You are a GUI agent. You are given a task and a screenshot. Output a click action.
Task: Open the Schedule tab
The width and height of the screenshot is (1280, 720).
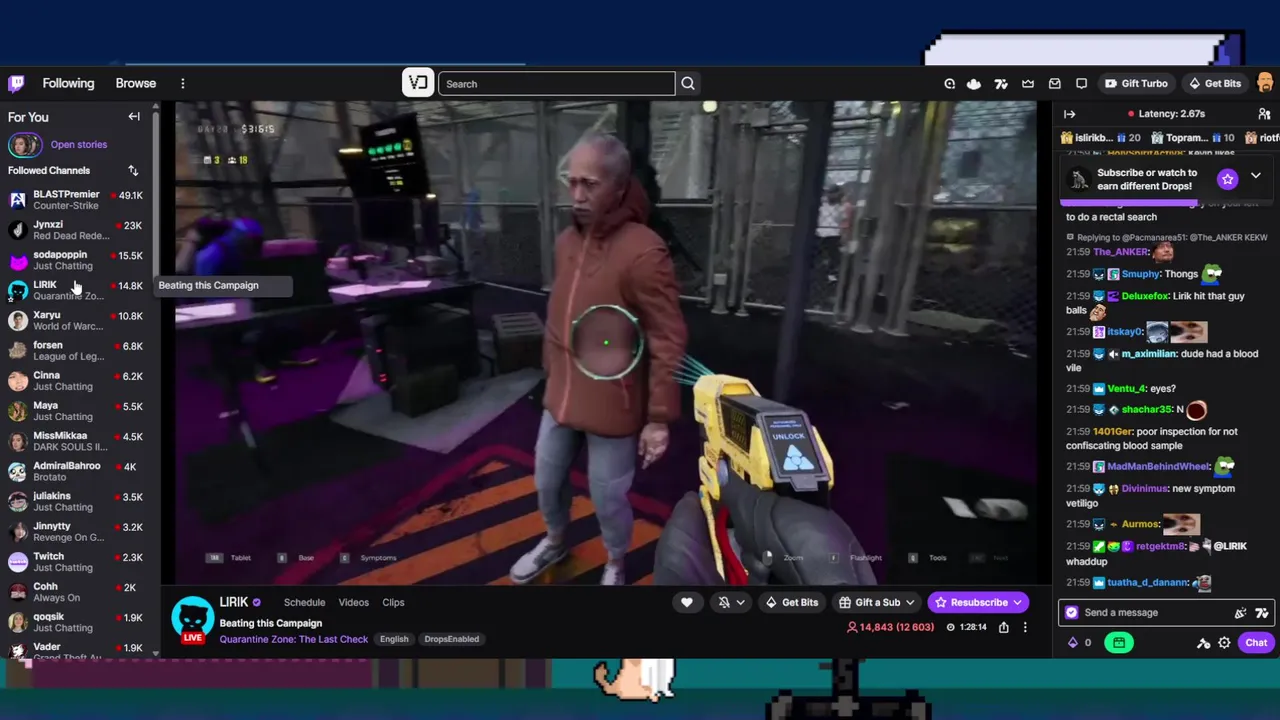304,603
